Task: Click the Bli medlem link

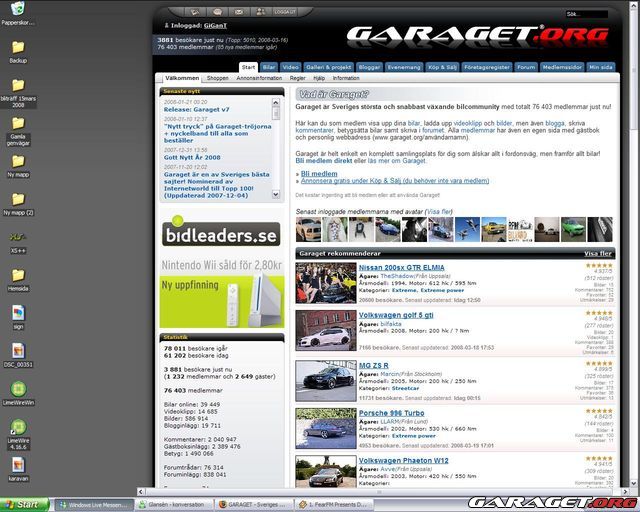Action: tap(319, 174)
